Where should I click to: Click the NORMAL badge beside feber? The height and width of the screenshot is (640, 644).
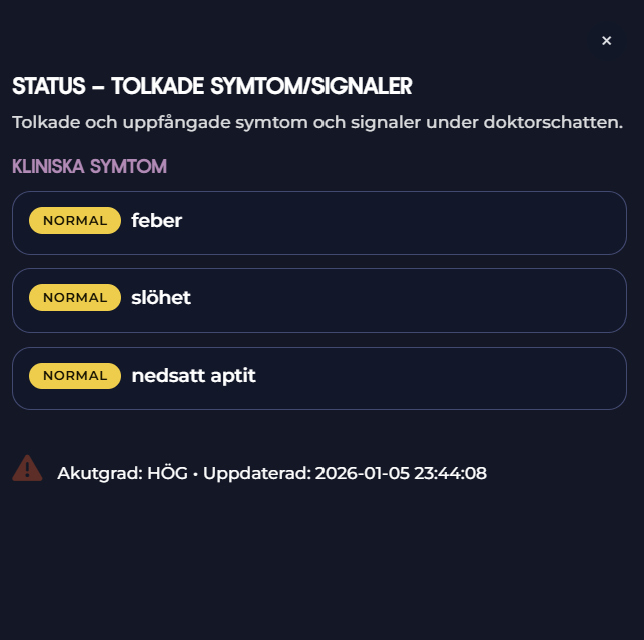pos(75,221)
